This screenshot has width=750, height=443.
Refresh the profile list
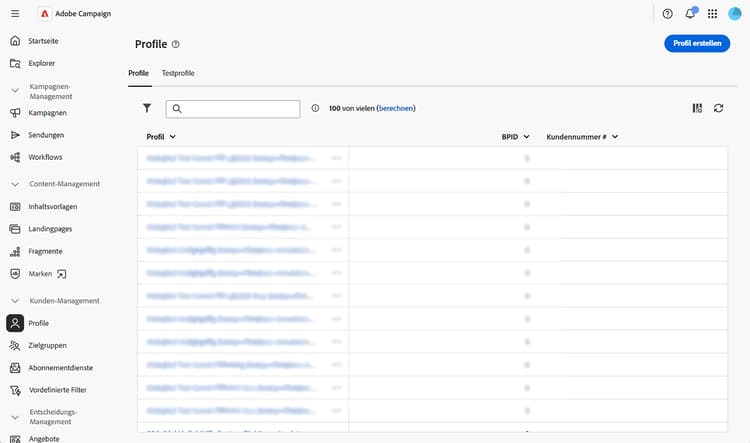[718, 108]
